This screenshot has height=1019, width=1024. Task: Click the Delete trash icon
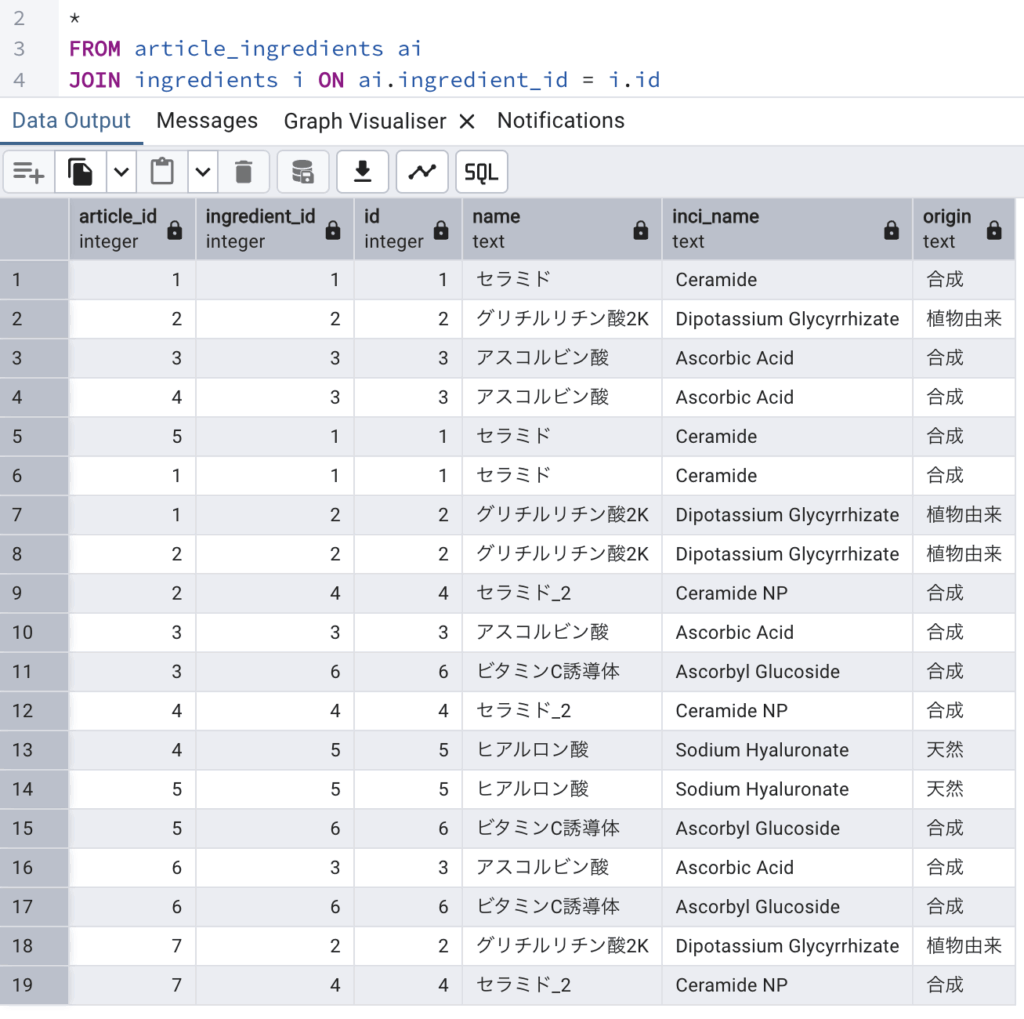(x=244, y=172)
